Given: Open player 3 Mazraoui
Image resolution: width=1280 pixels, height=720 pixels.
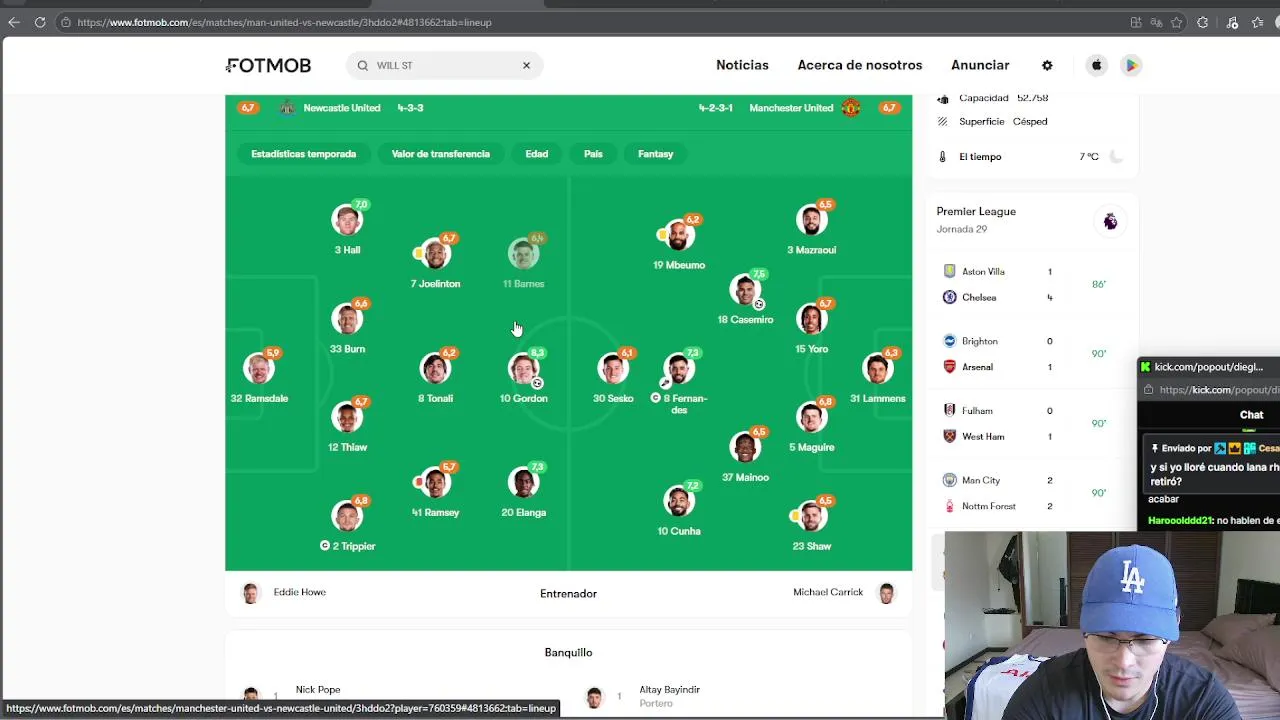Looking at the screenshot, I should (811, 228).
